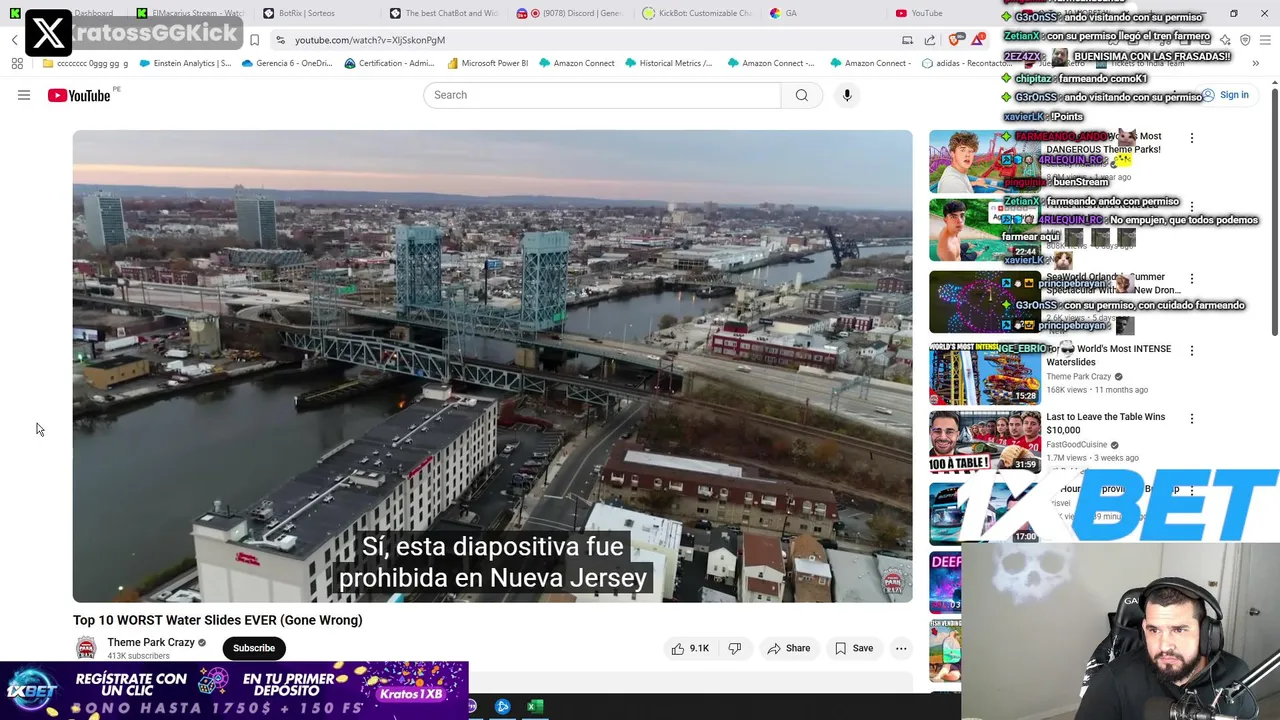Open the Microsoft Power BI bookmark
The image size is (1280, 720).
click(487, 63)
